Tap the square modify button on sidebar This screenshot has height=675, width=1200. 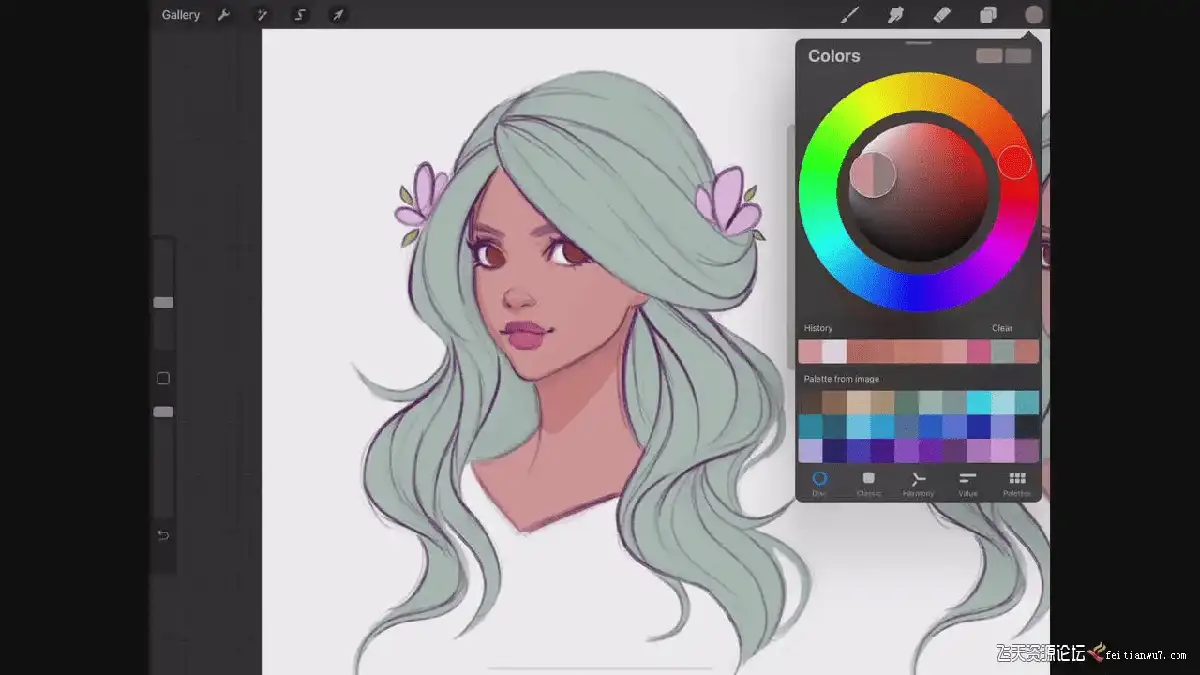[163, 378]
